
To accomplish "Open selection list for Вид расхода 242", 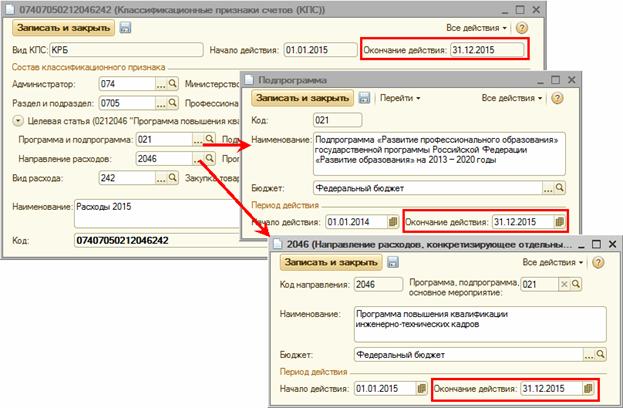I will pyautogui.click(x=160, y=178).
